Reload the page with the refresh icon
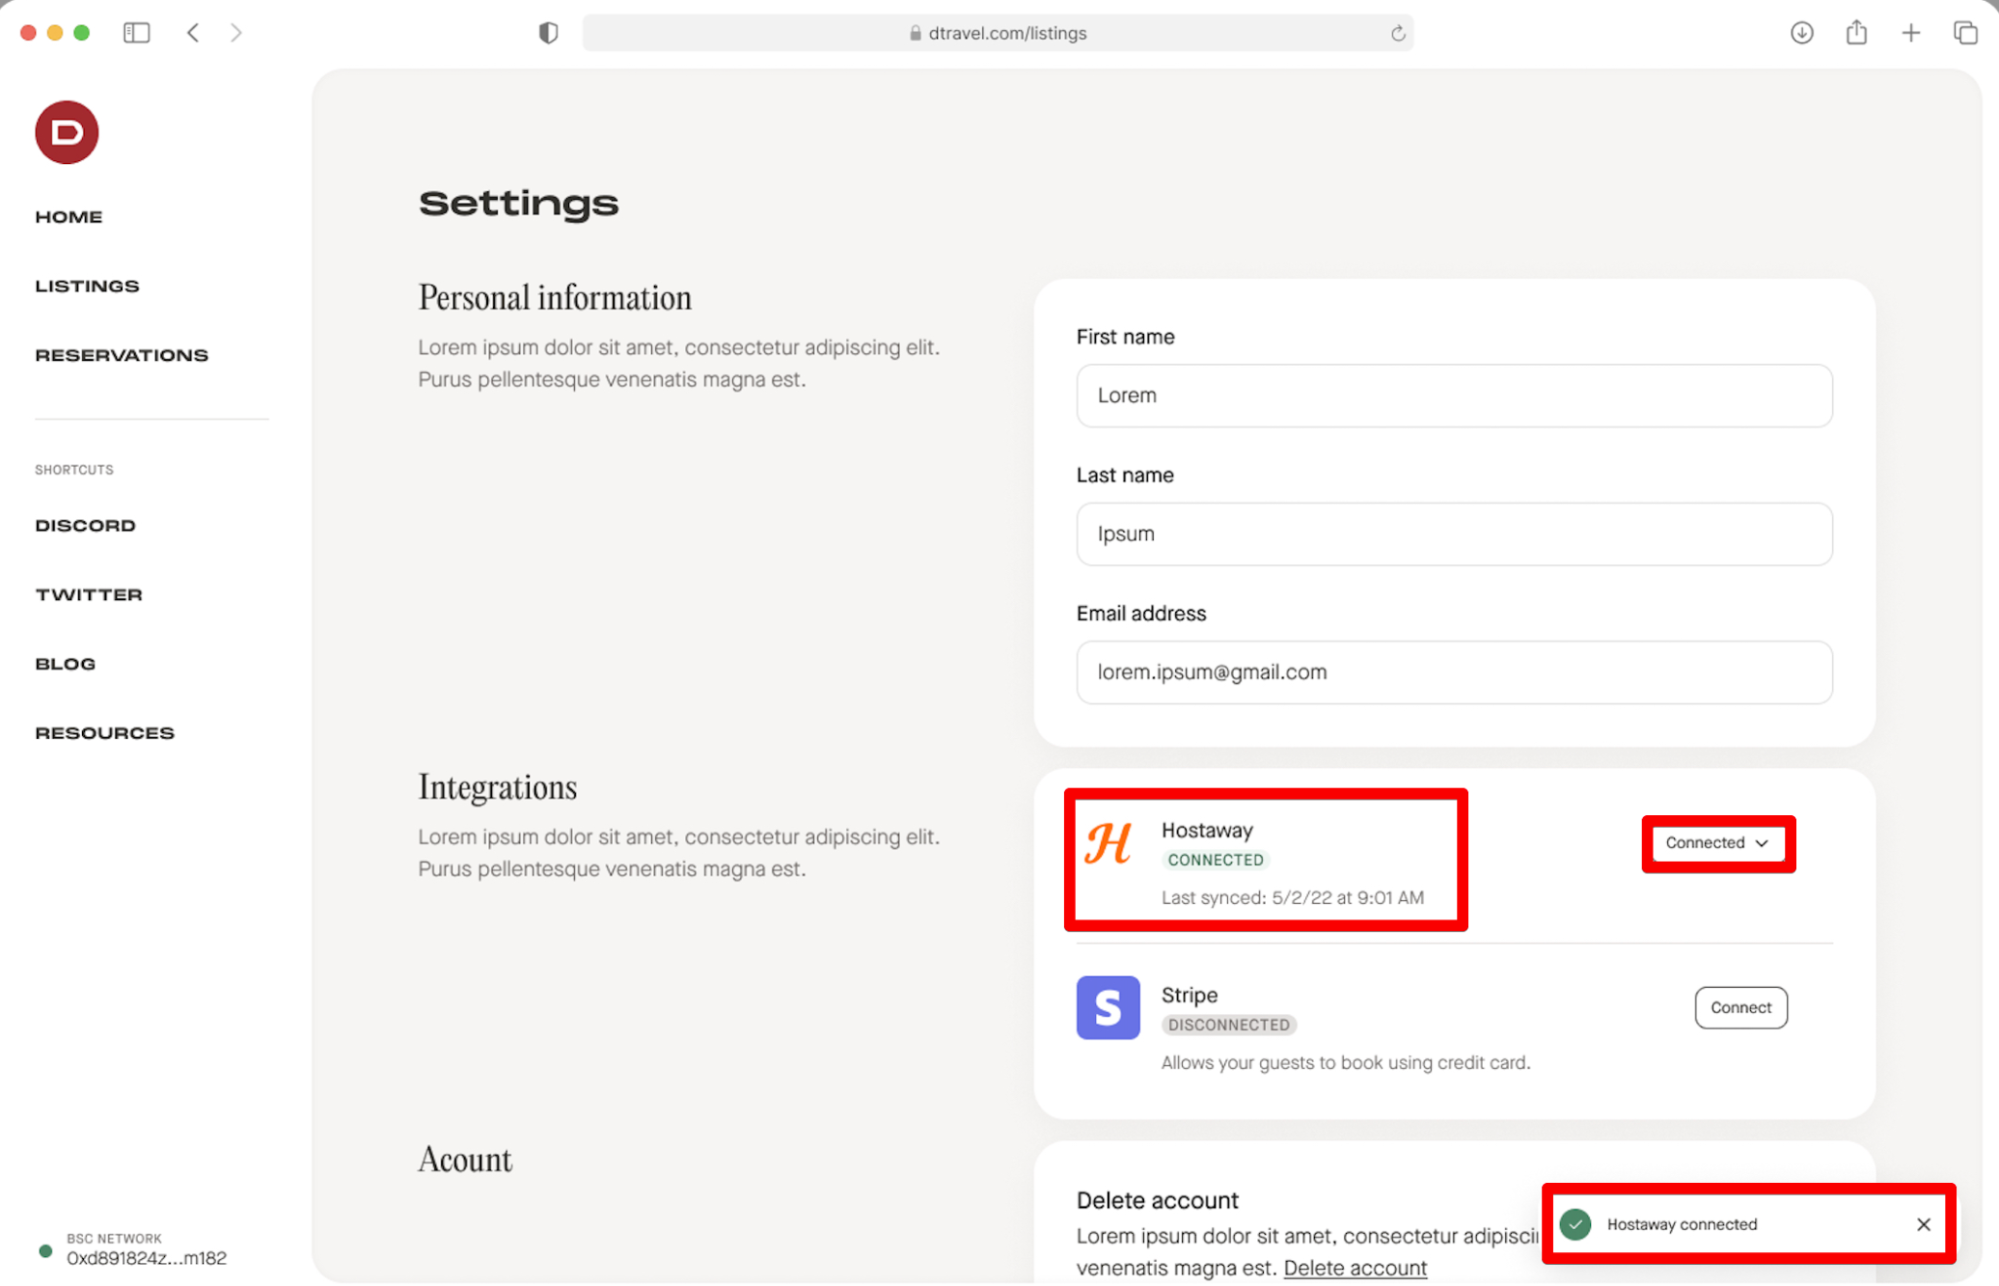 [1397, 33]
